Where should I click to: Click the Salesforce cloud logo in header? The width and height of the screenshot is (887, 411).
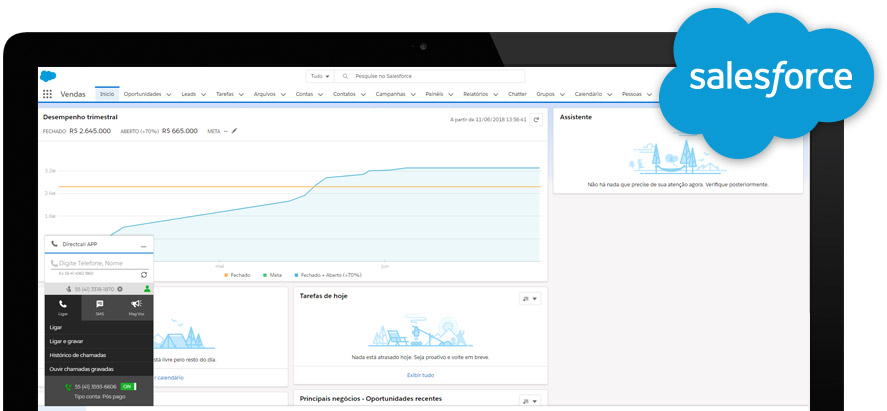pos(48,76)
